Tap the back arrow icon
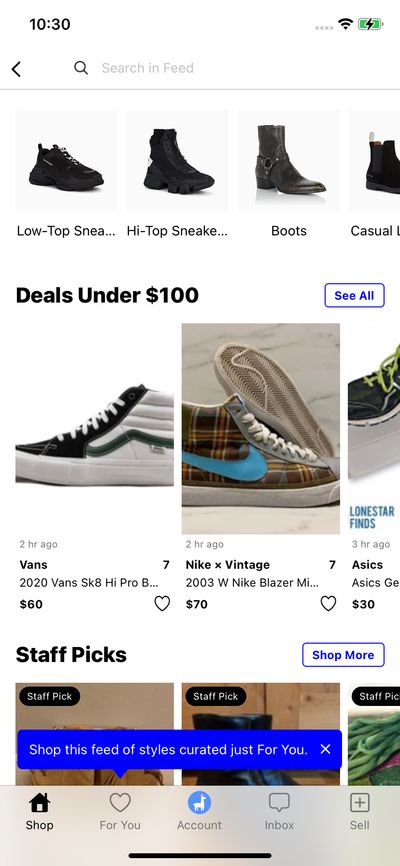The height and width of the screenshot is (866, 400). click(x=16, y=69)
